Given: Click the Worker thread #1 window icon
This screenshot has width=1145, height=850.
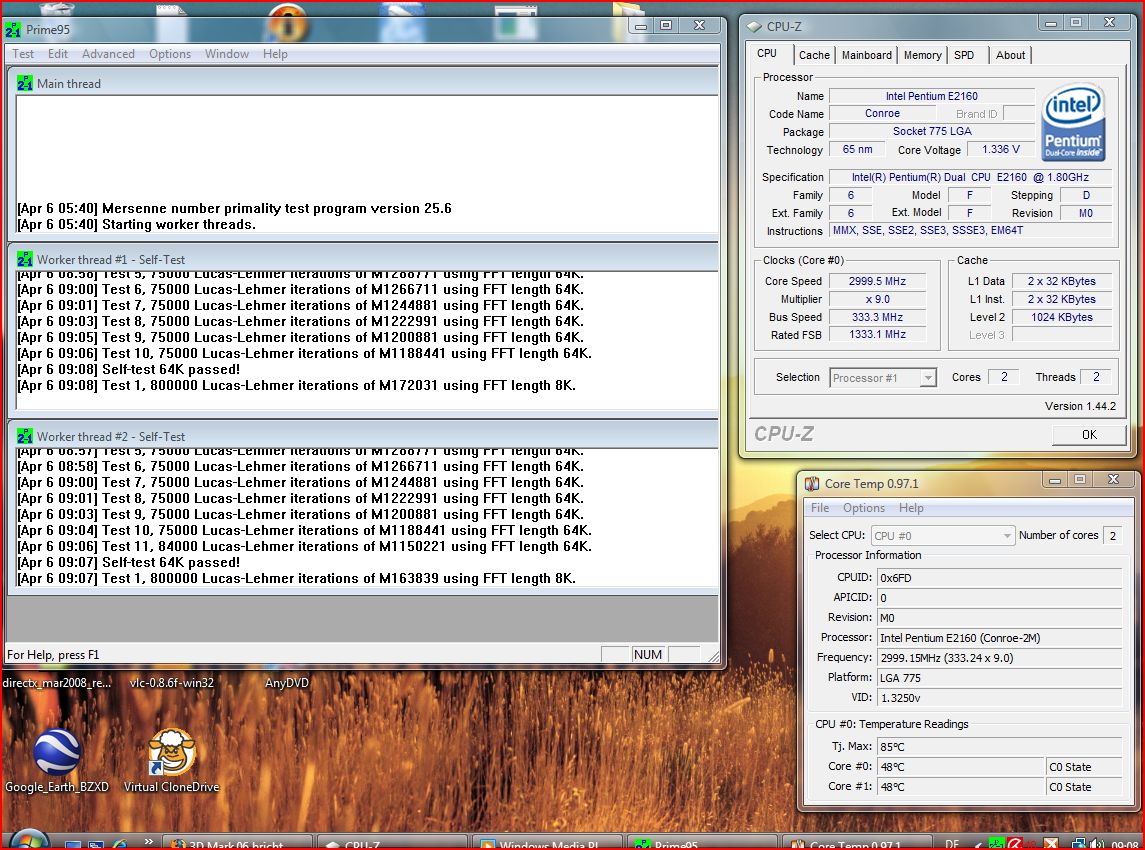Looking at the screenshot, I should (x=25, y=259).
